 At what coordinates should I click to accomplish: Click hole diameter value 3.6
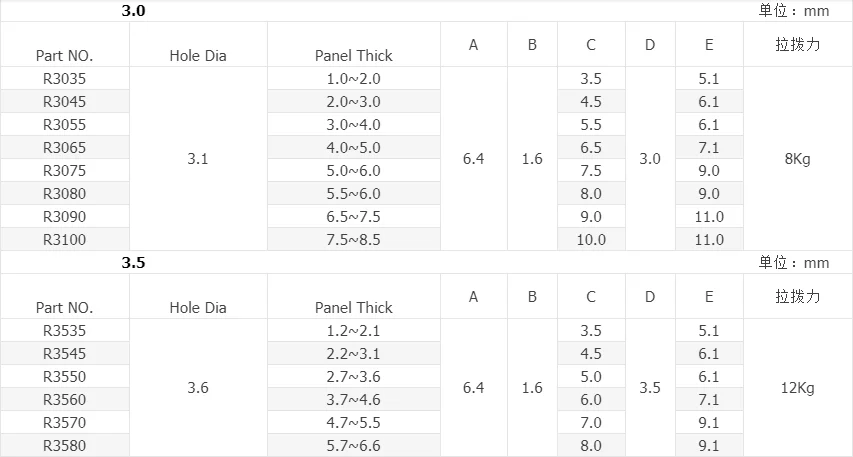tap(198, 388)
